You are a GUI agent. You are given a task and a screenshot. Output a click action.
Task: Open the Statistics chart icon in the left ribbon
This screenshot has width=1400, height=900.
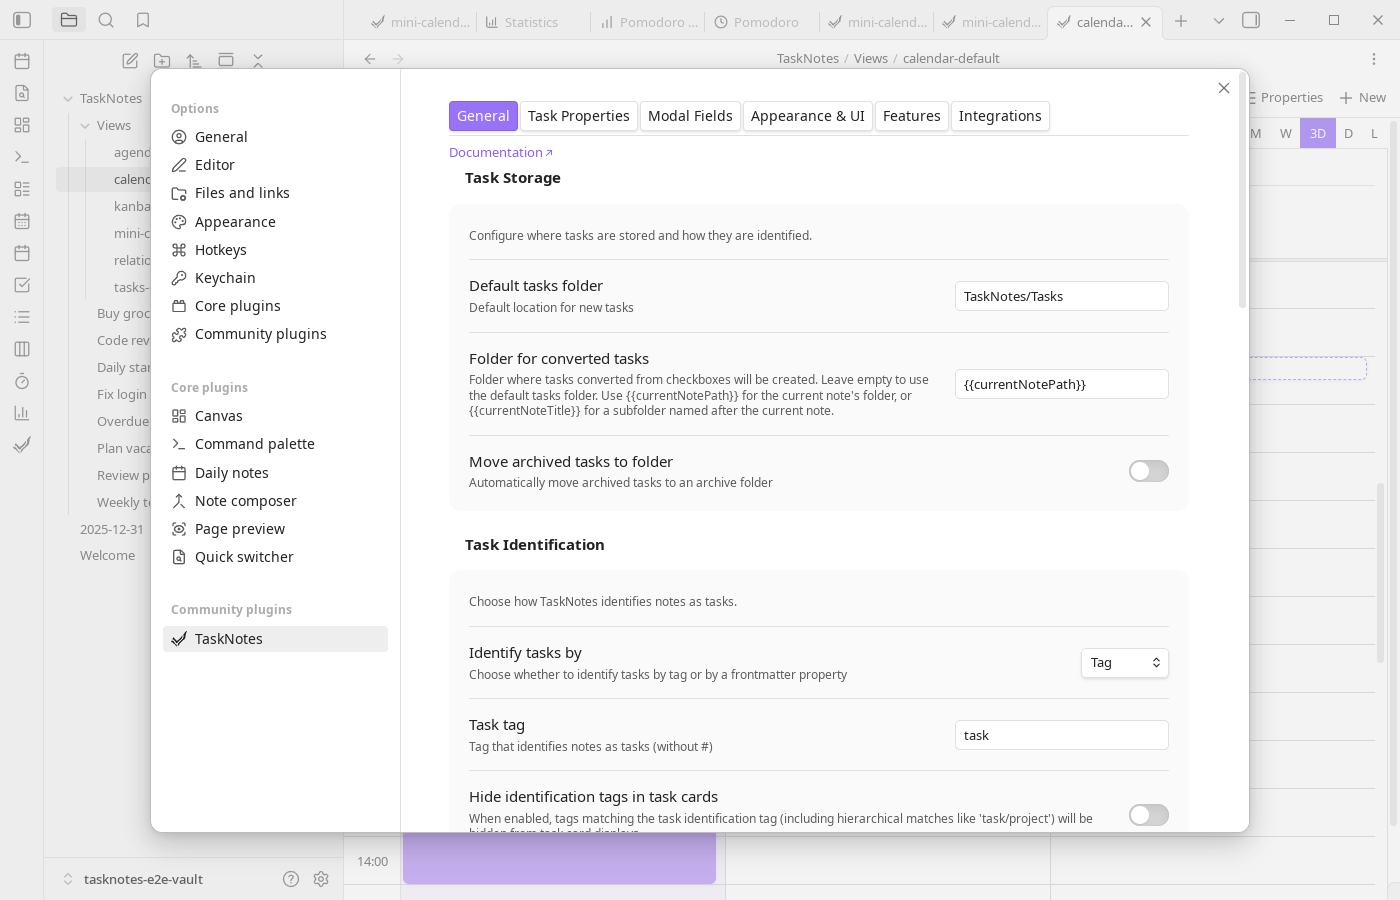(x=21, y=413)
